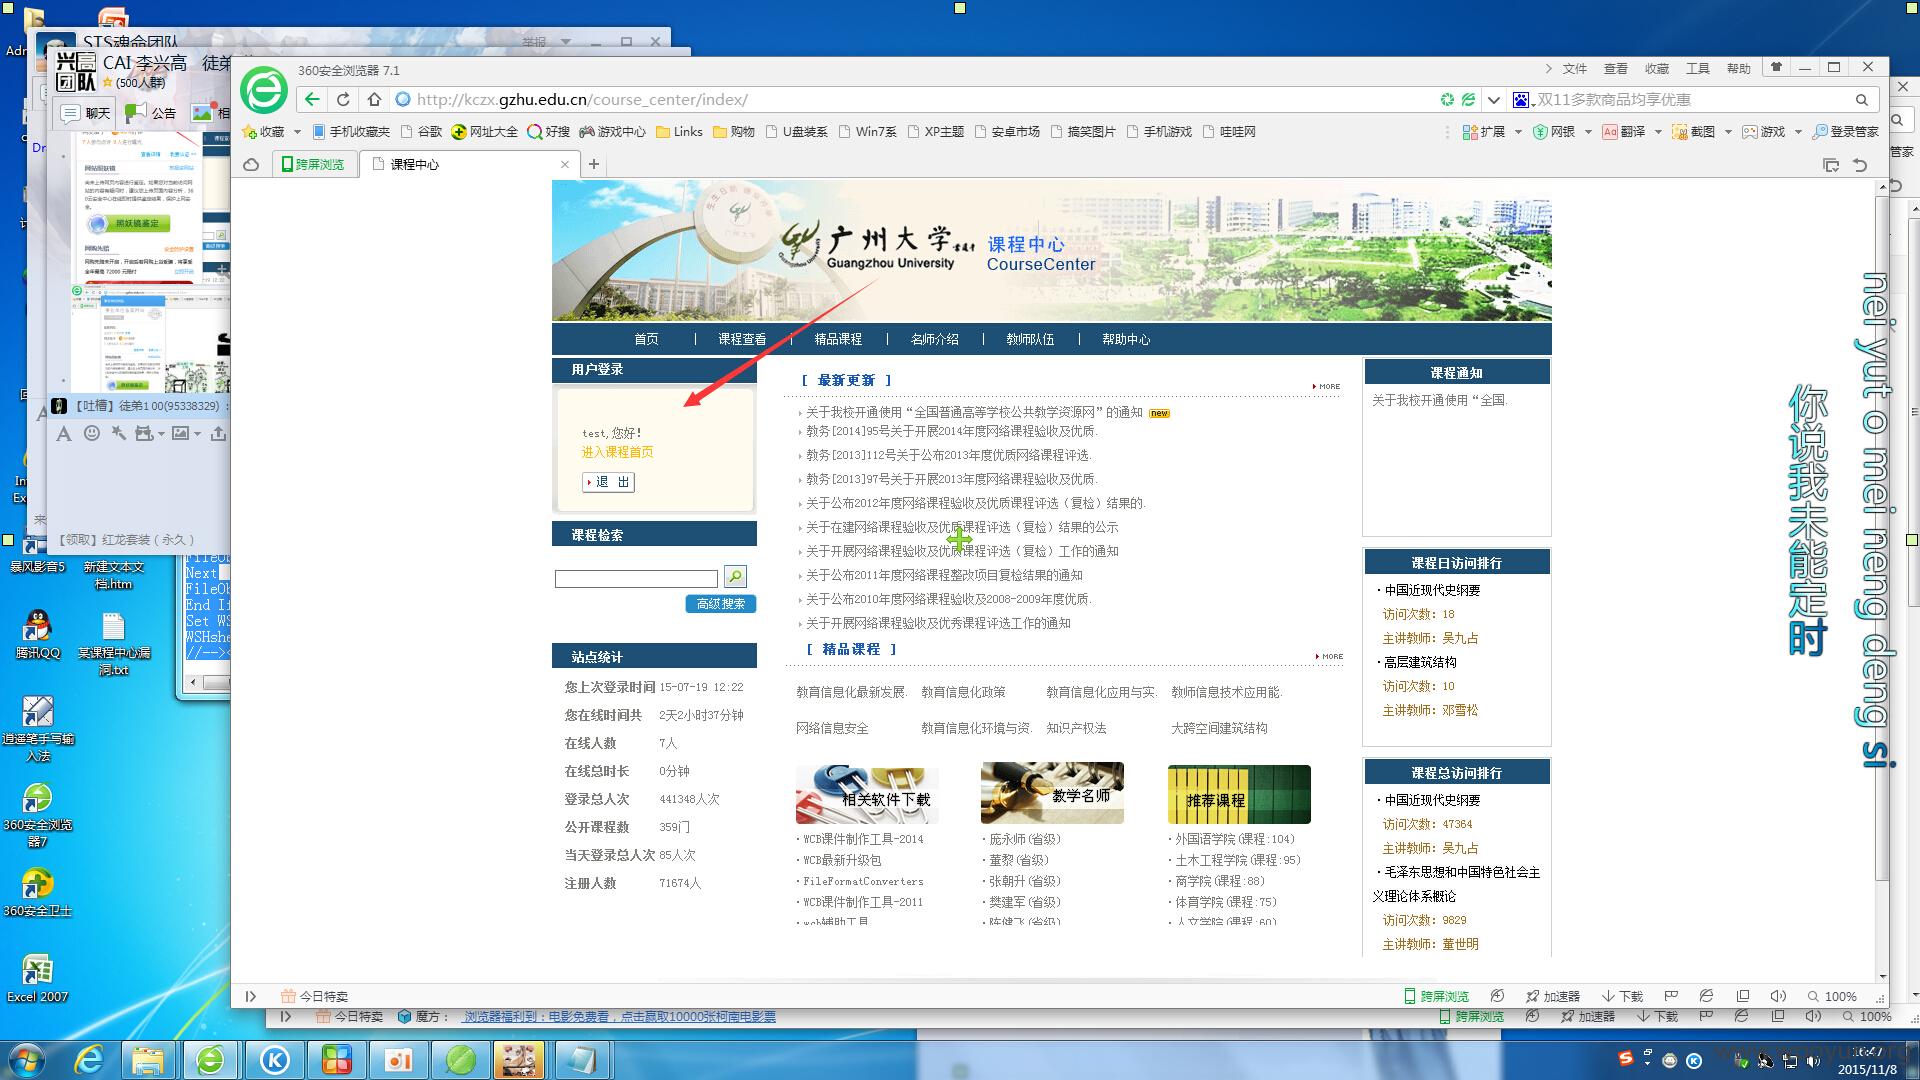The image size is (1920, 1080).
Task: Expand the 游戏 dropdown in the toolbar
Action: pyautogui.click(x=1798, y=132)
